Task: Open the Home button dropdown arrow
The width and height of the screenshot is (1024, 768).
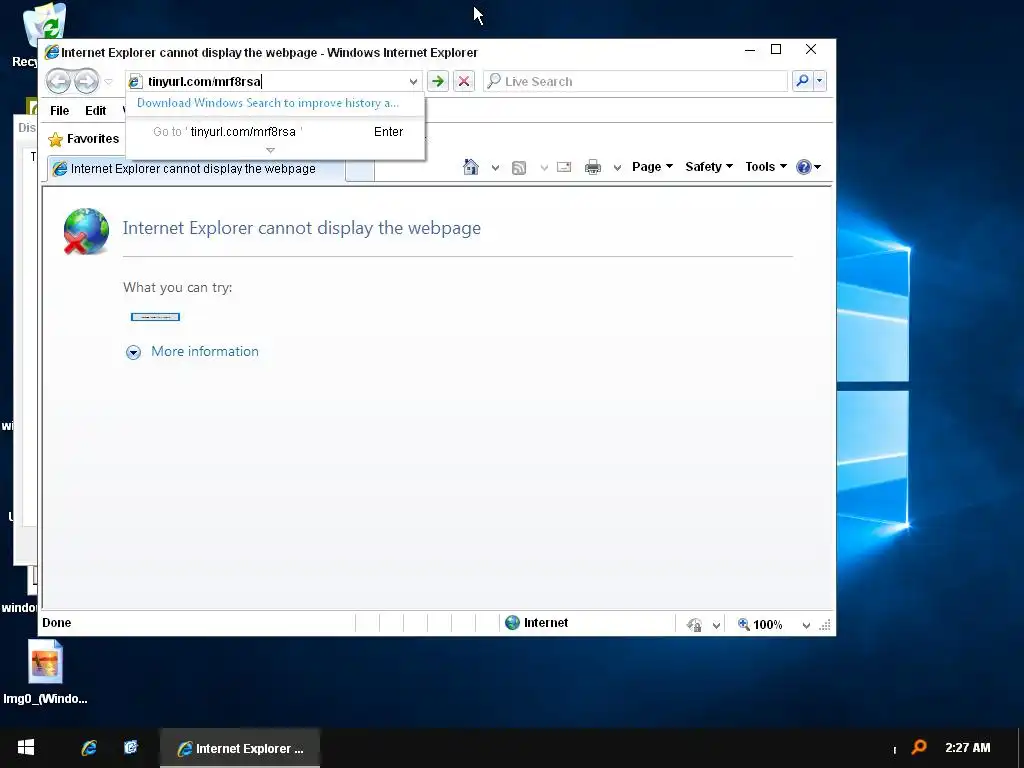Action: (495, 168)
